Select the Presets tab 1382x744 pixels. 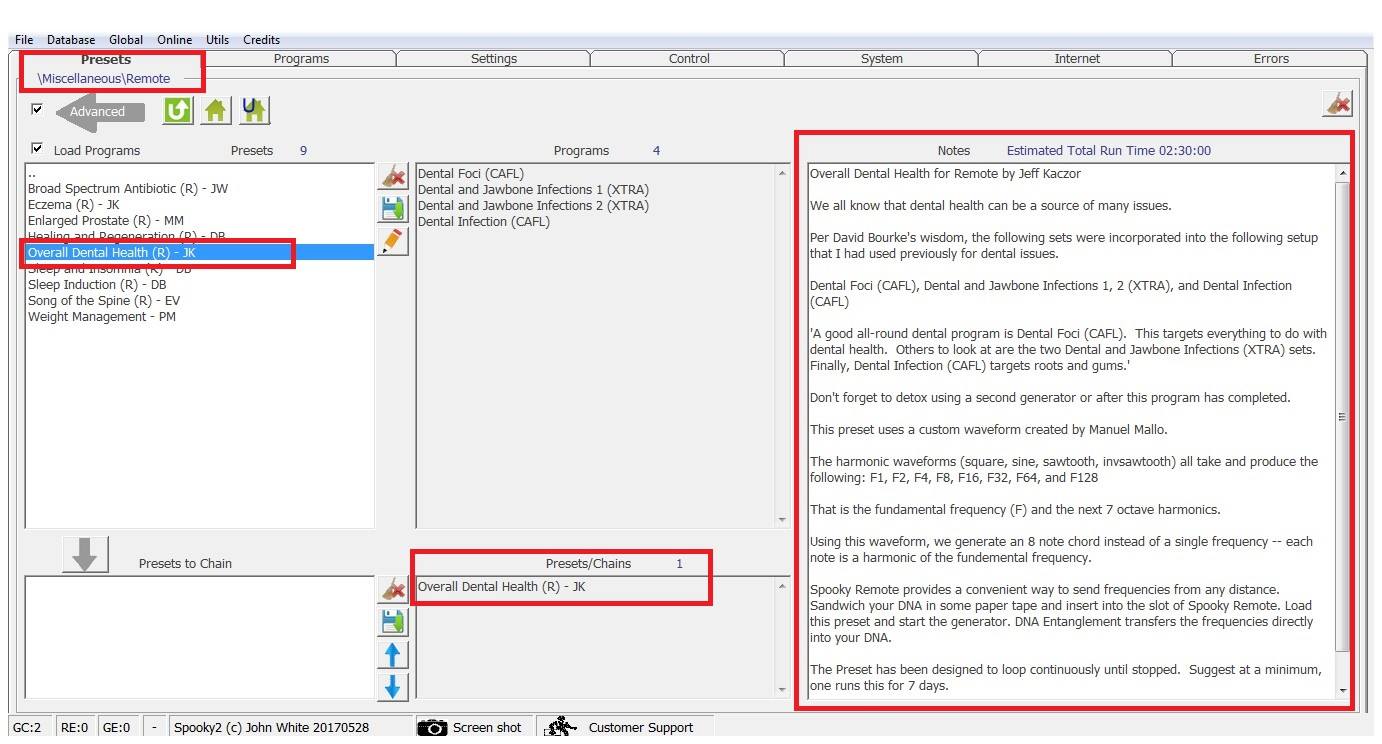coord(106,59)
